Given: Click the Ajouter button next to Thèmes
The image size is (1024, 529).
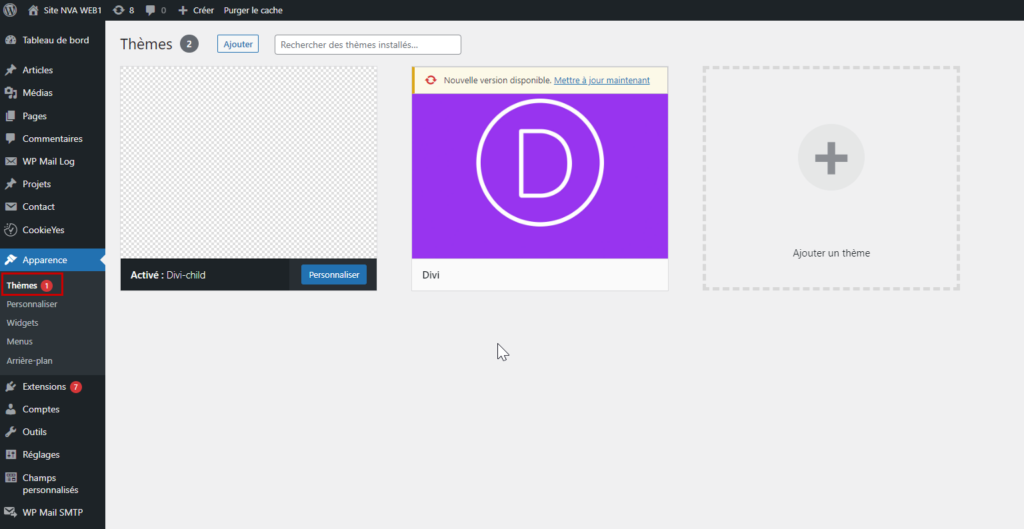Looking at the screenshot, I should [x=238, y=44].
